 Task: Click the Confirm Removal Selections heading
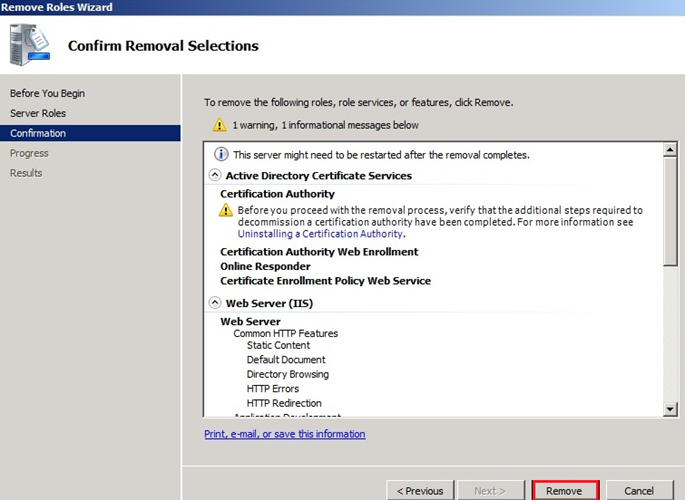[163, 45]
